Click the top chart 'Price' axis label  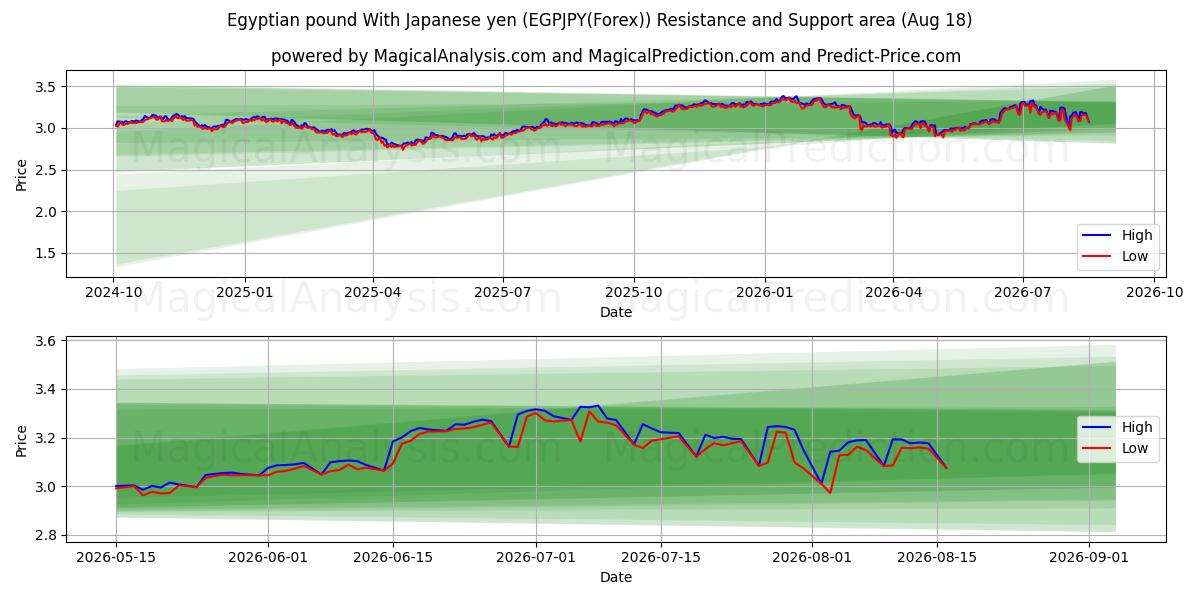(x=22, y=173)
